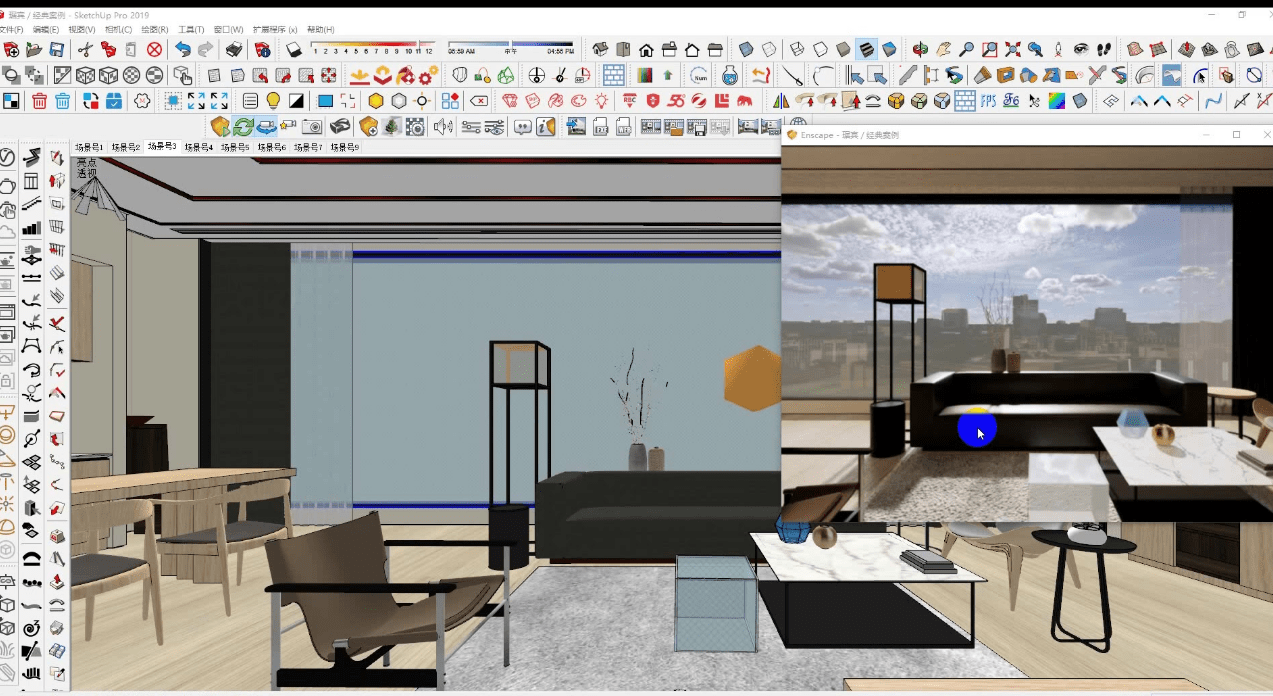
Task: Switch to wireframe face style
Action: (x=797, y=49)
